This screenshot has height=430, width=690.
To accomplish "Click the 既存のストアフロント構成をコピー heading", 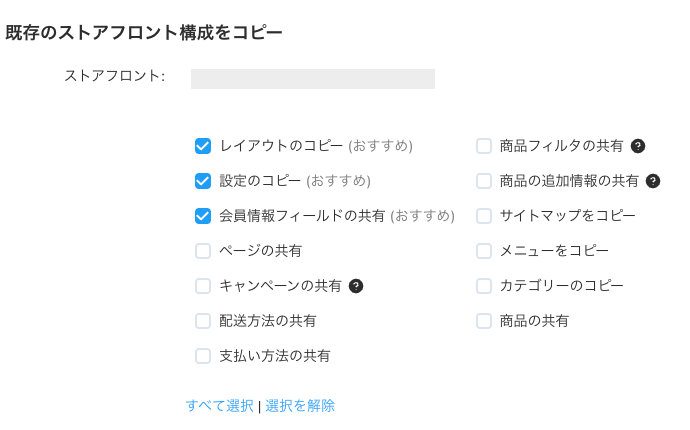I will pyautogui.click(x=144, y=33).
